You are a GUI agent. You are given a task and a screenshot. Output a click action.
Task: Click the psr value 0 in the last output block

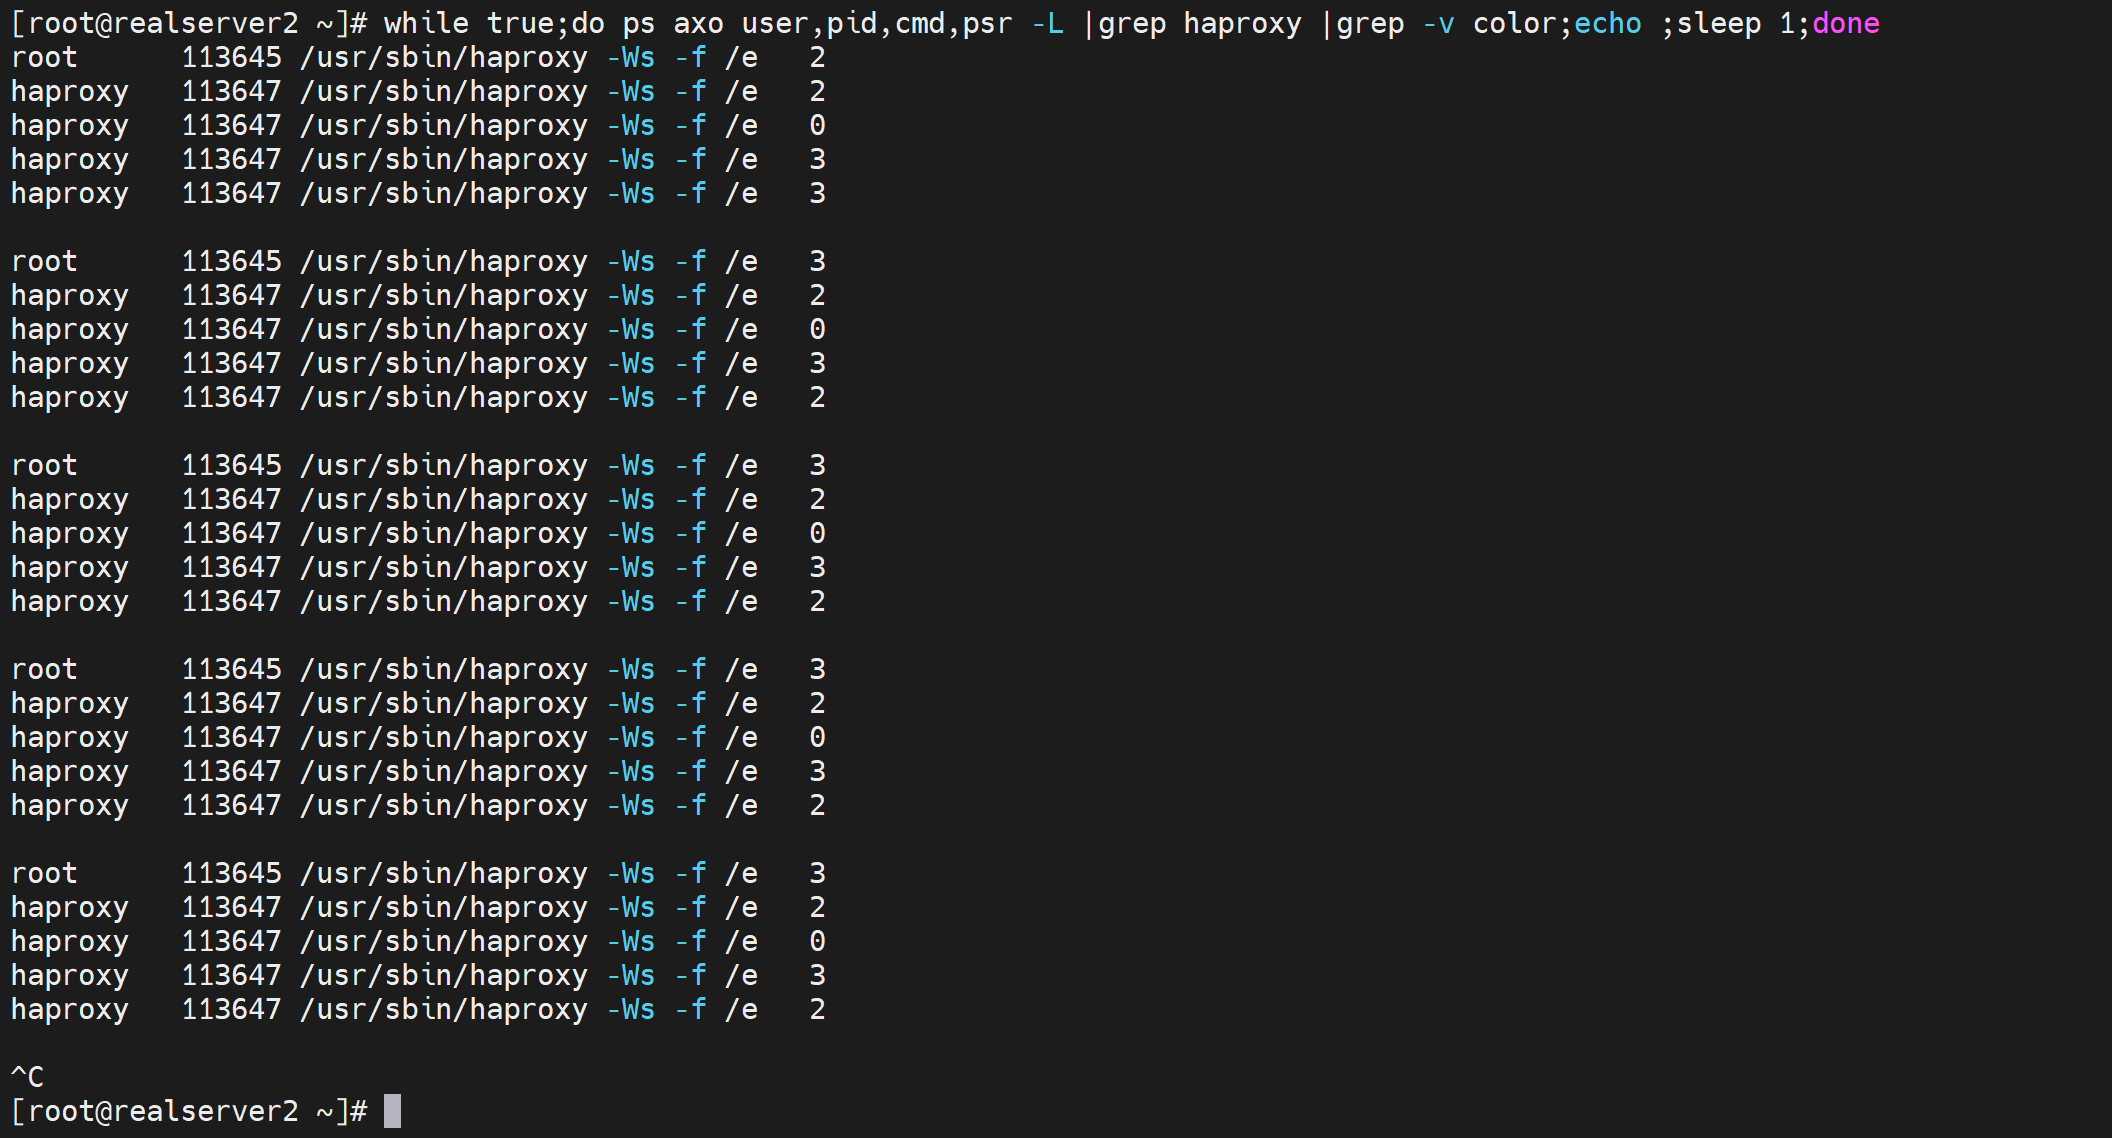pyautogui.click(x=817, y=941)
